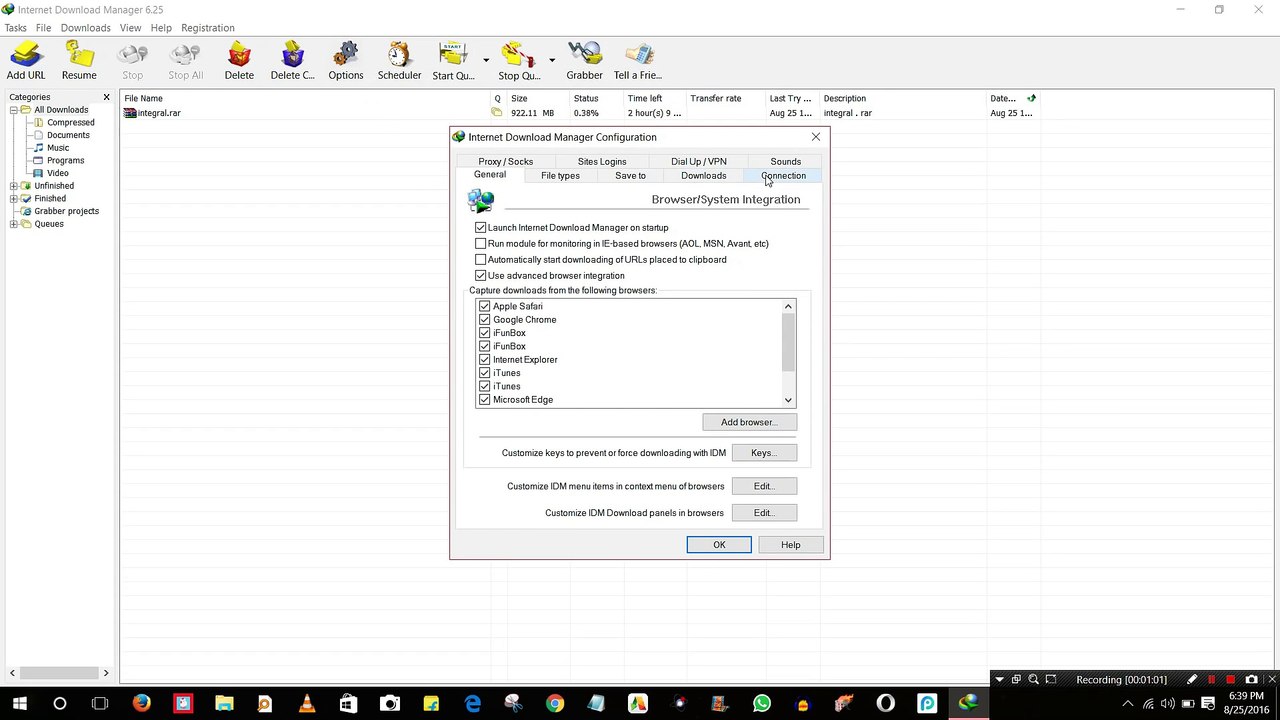
Task: Click the Windows Start button
Action: point(19,704)
